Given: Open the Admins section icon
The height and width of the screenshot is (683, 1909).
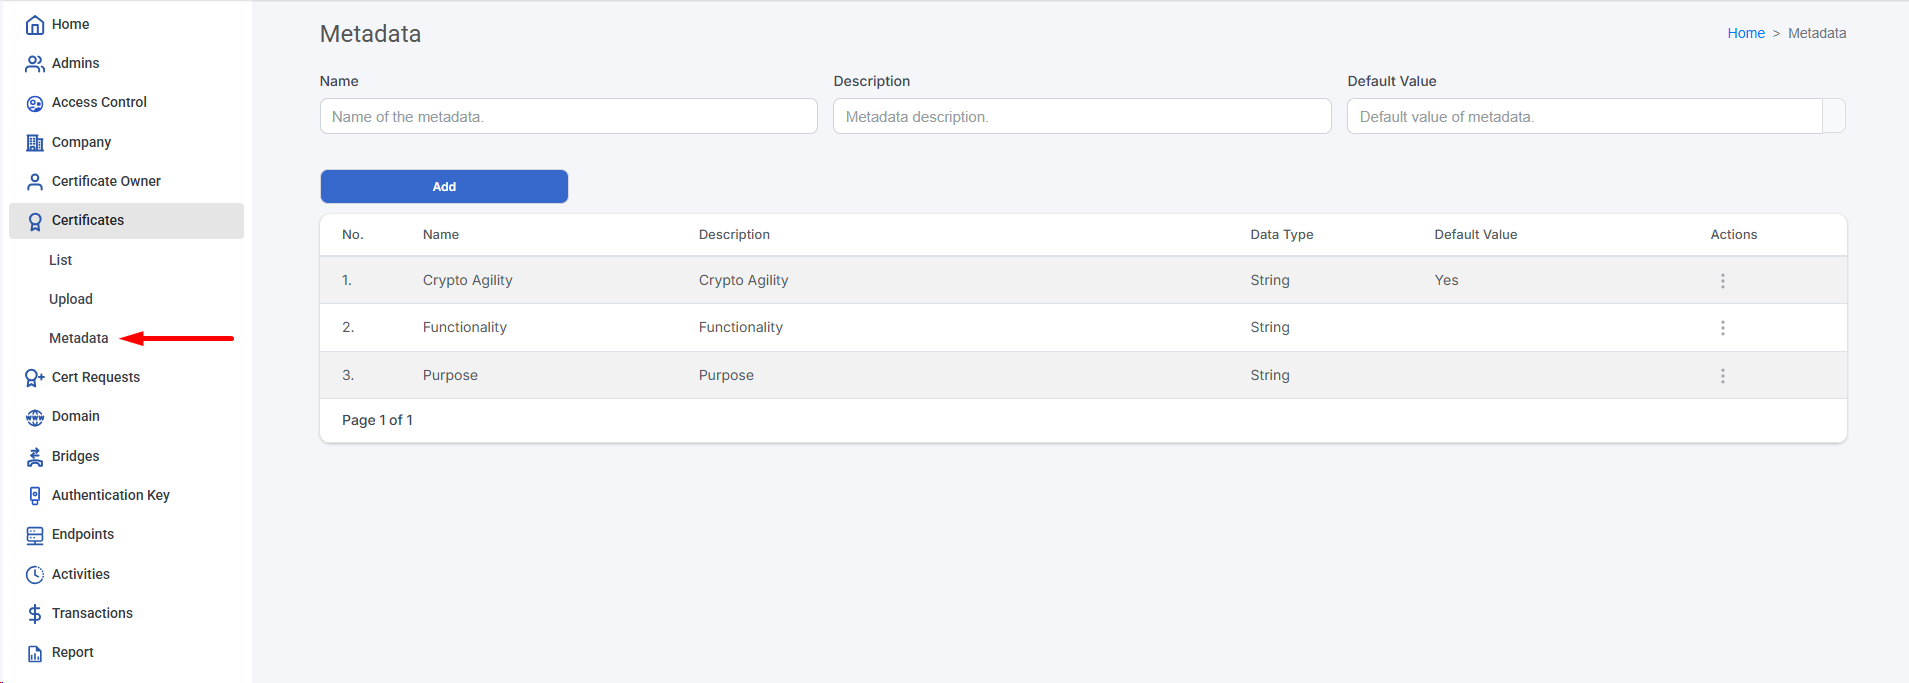Looking at the screenshot, I should (35, 64).
